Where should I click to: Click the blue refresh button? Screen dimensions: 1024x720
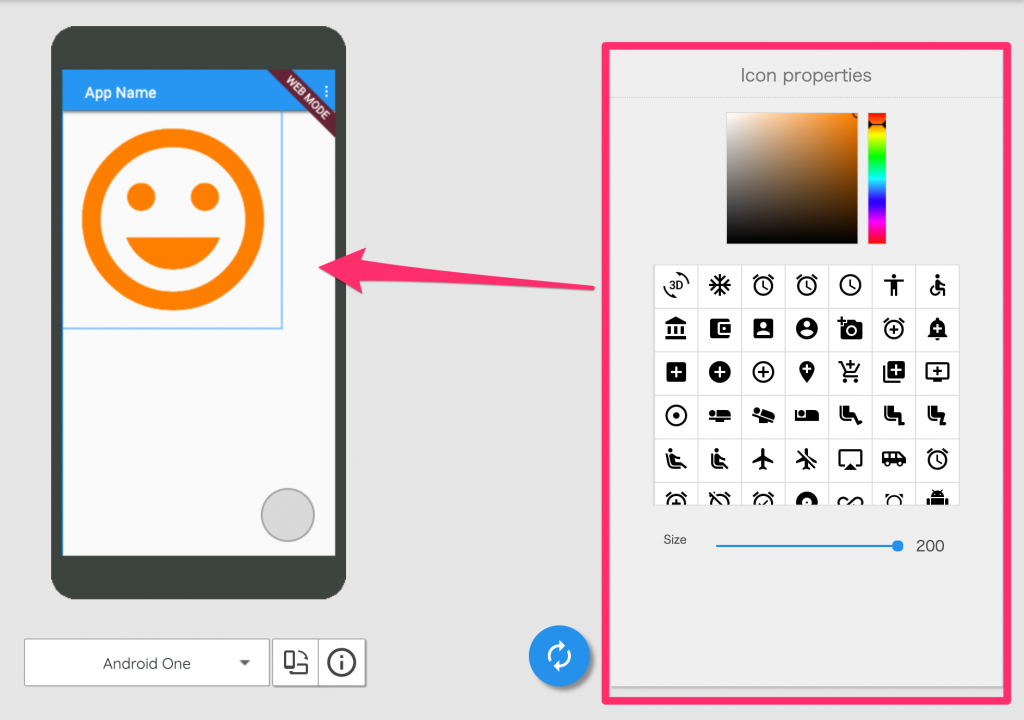(559, 656)
